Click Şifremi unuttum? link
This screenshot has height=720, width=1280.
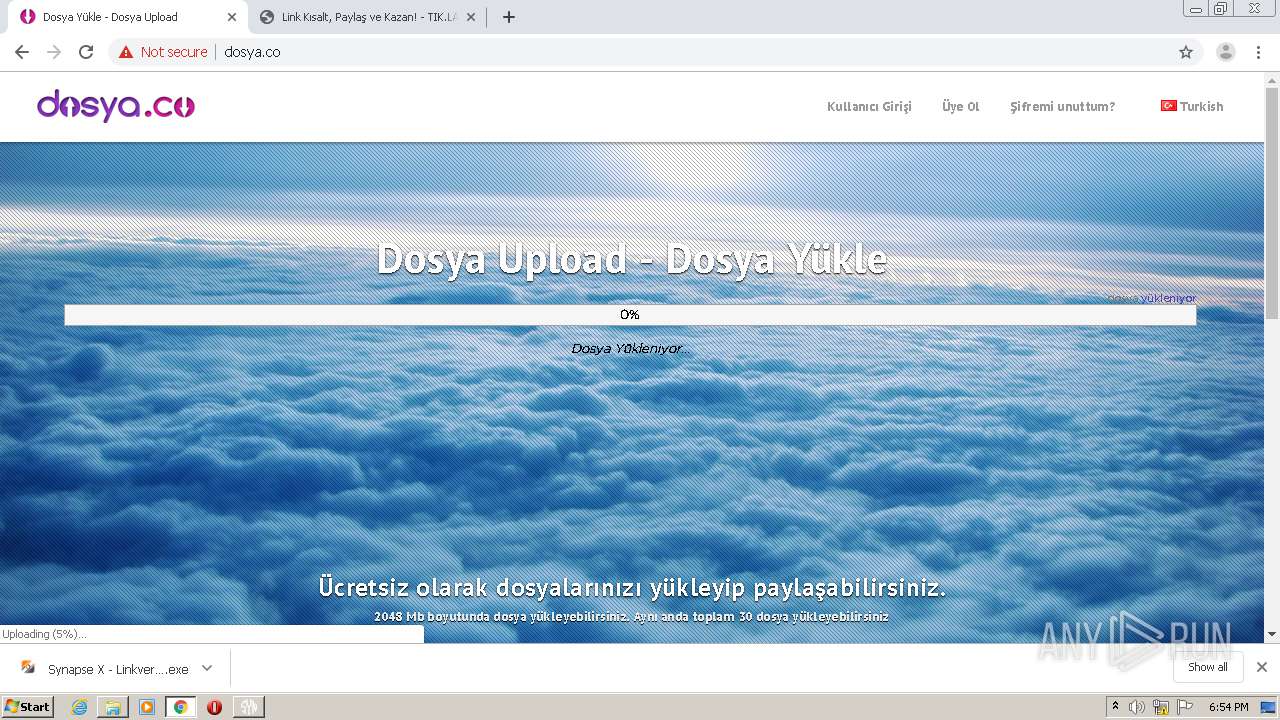click(1062, 107)
